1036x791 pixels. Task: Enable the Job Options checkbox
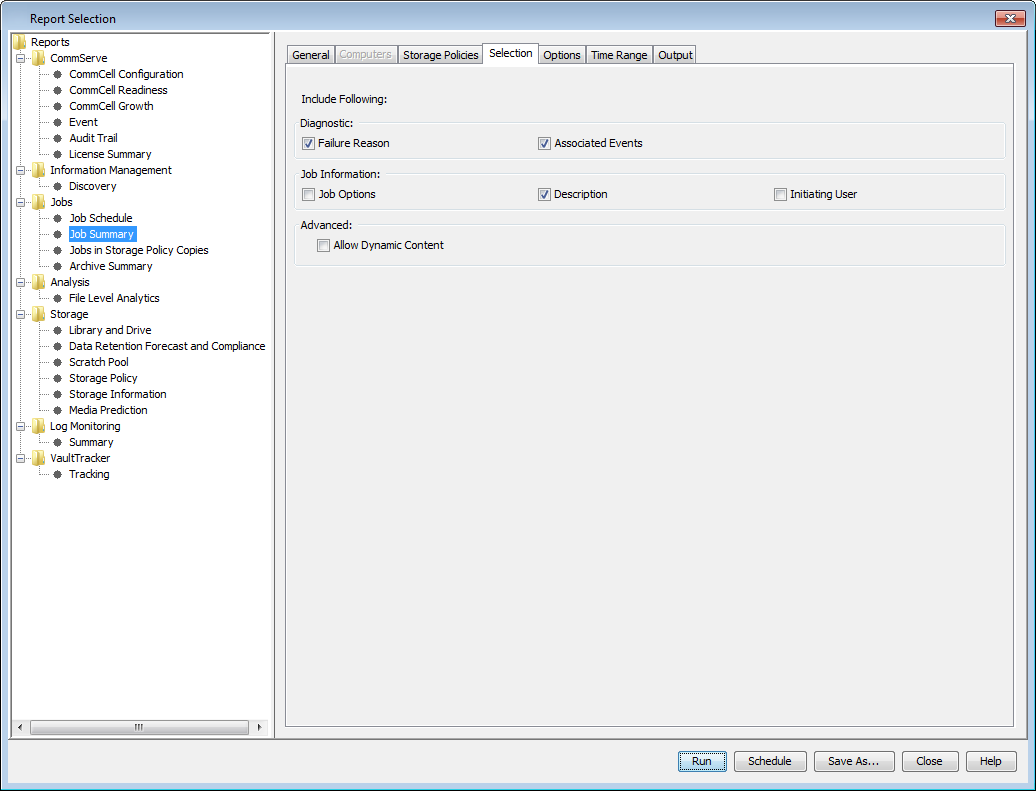coord(309,194)
